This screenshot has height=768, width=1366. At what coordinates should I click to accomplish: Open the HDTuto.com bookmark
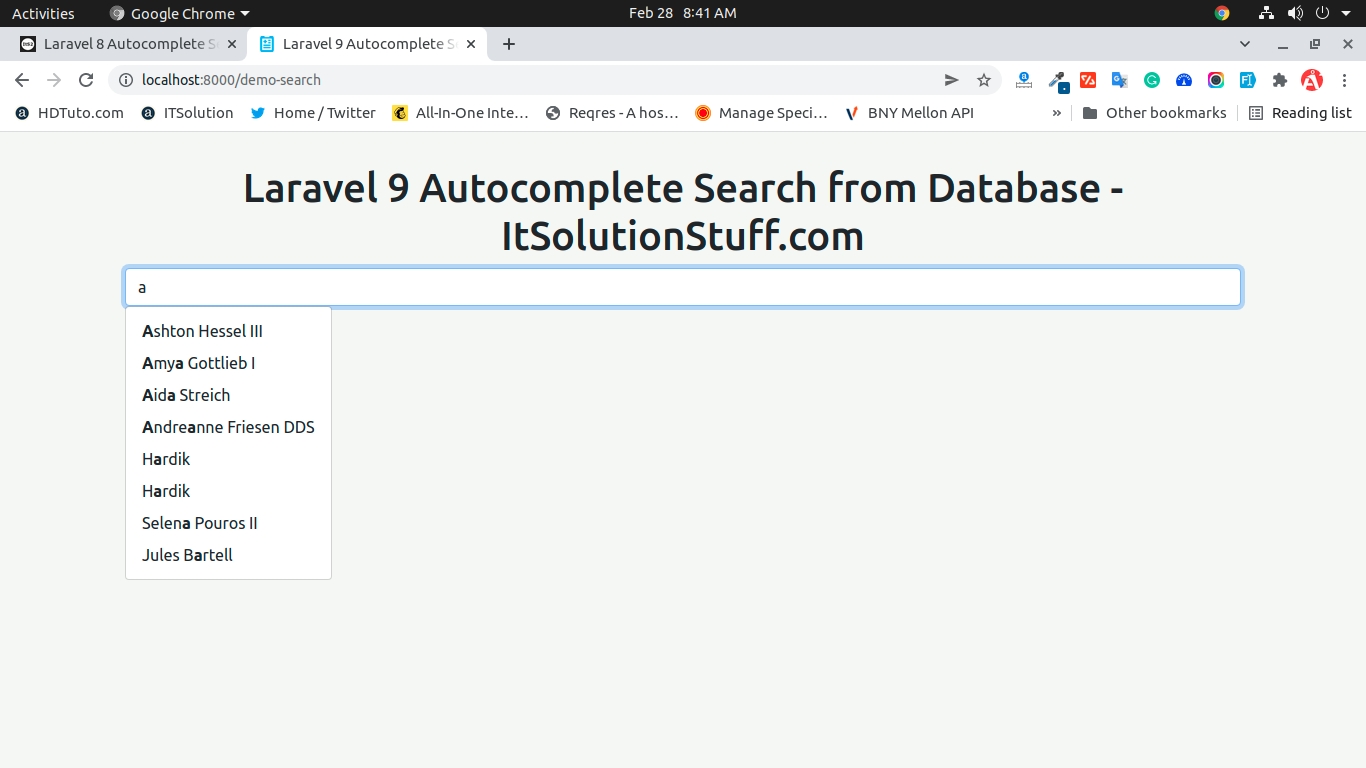[x=70, y=113]
